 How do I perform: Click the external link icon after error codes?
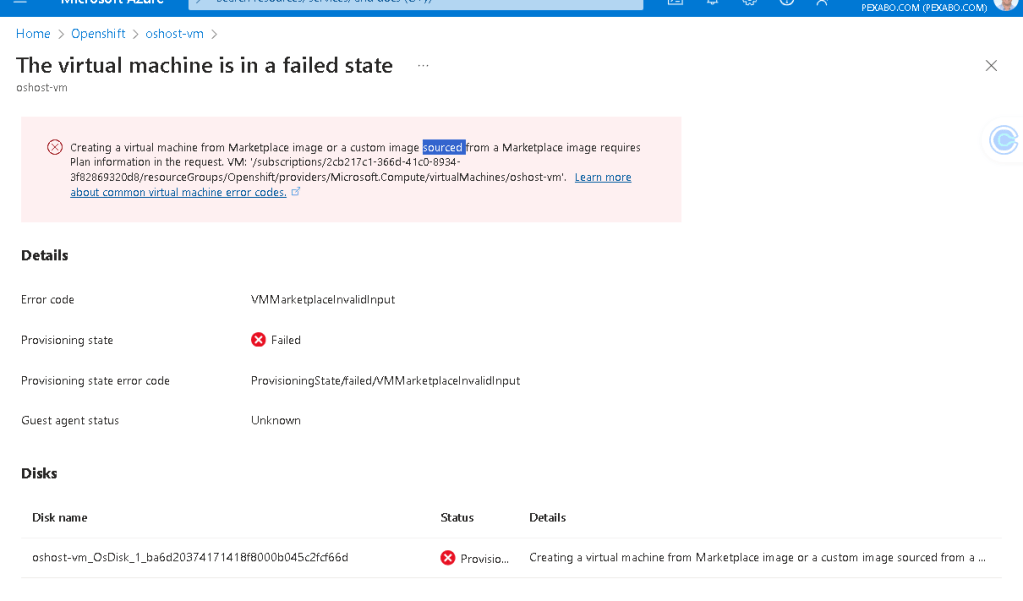click(x=296, y=192)
